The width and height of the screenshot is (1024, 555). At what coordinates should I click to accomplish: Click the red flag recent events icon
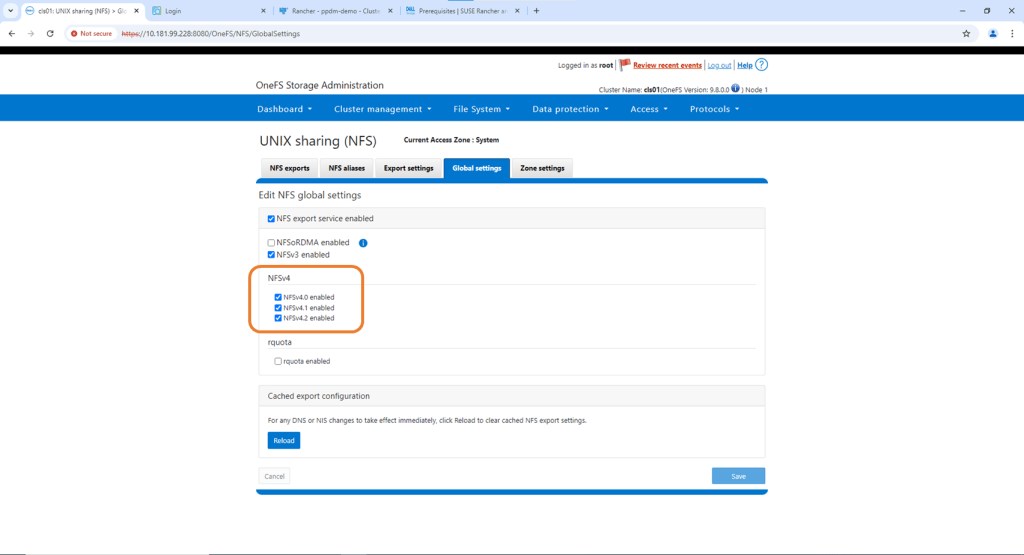tap(625, 65)
